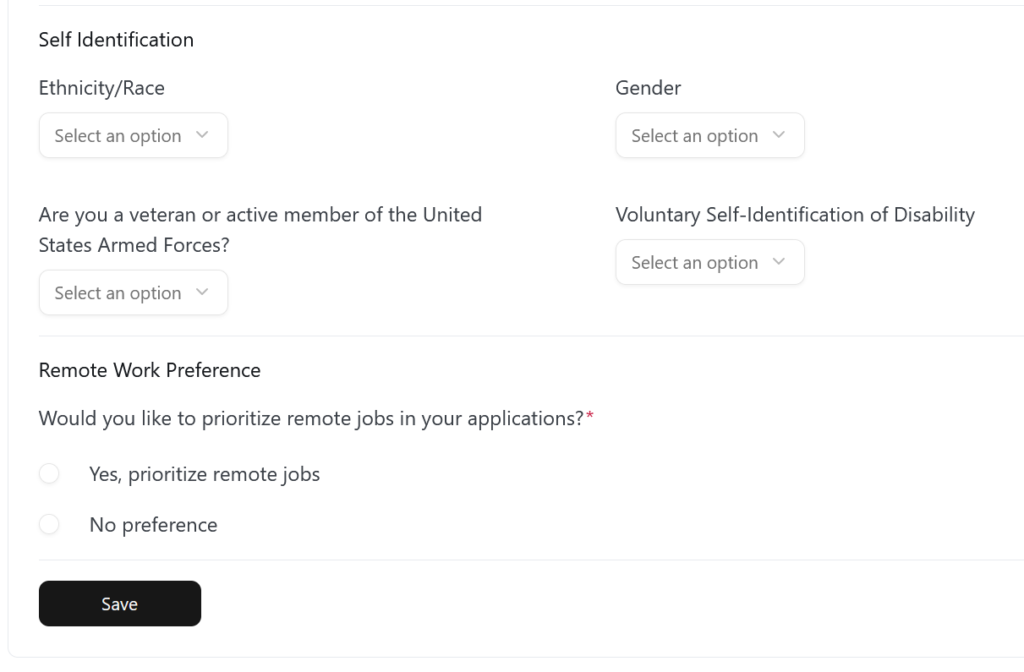This screenshot has width=1024, height=672.
Task: Click the No preference label text
Action: click(x=151, y=524)
